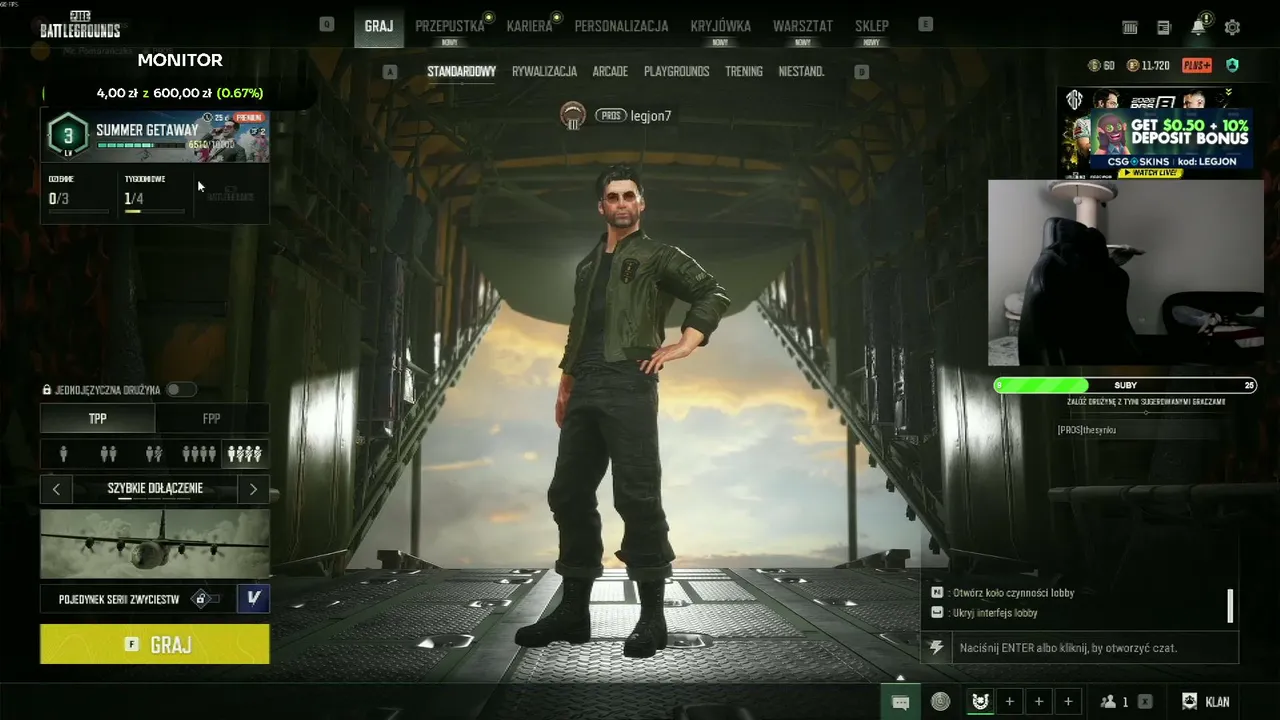Select the four-player squad icon
Screen dimensions: 1280x720
(x=199, y=454)
